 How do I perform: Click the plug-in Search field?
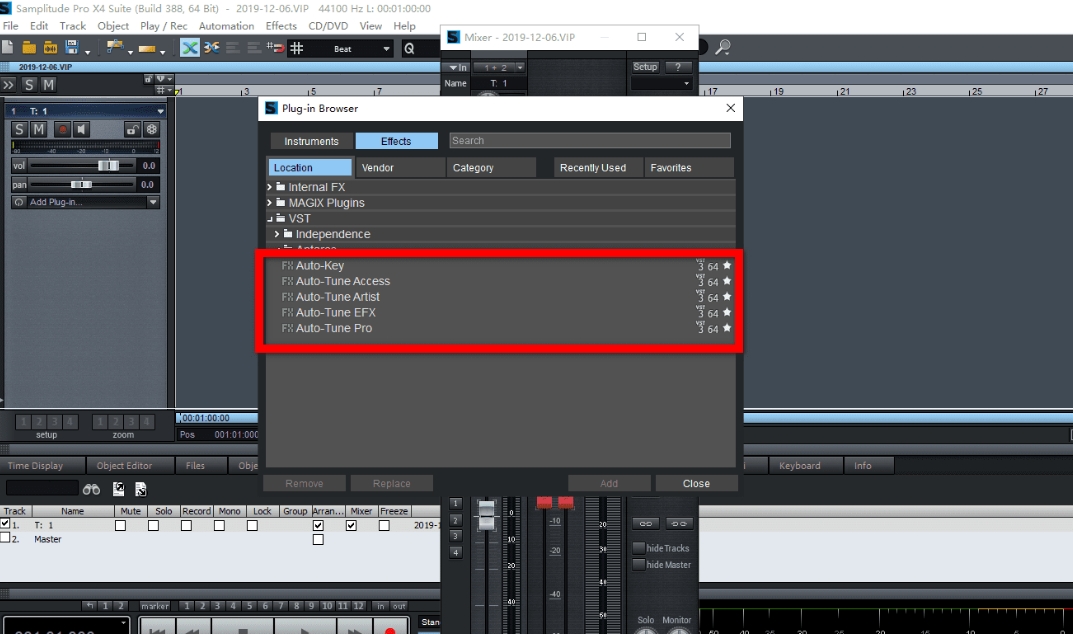point(590,140)
